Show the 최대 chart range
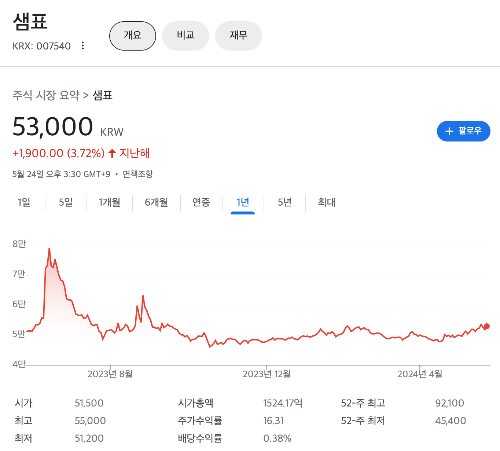 (x=326, y=202)
